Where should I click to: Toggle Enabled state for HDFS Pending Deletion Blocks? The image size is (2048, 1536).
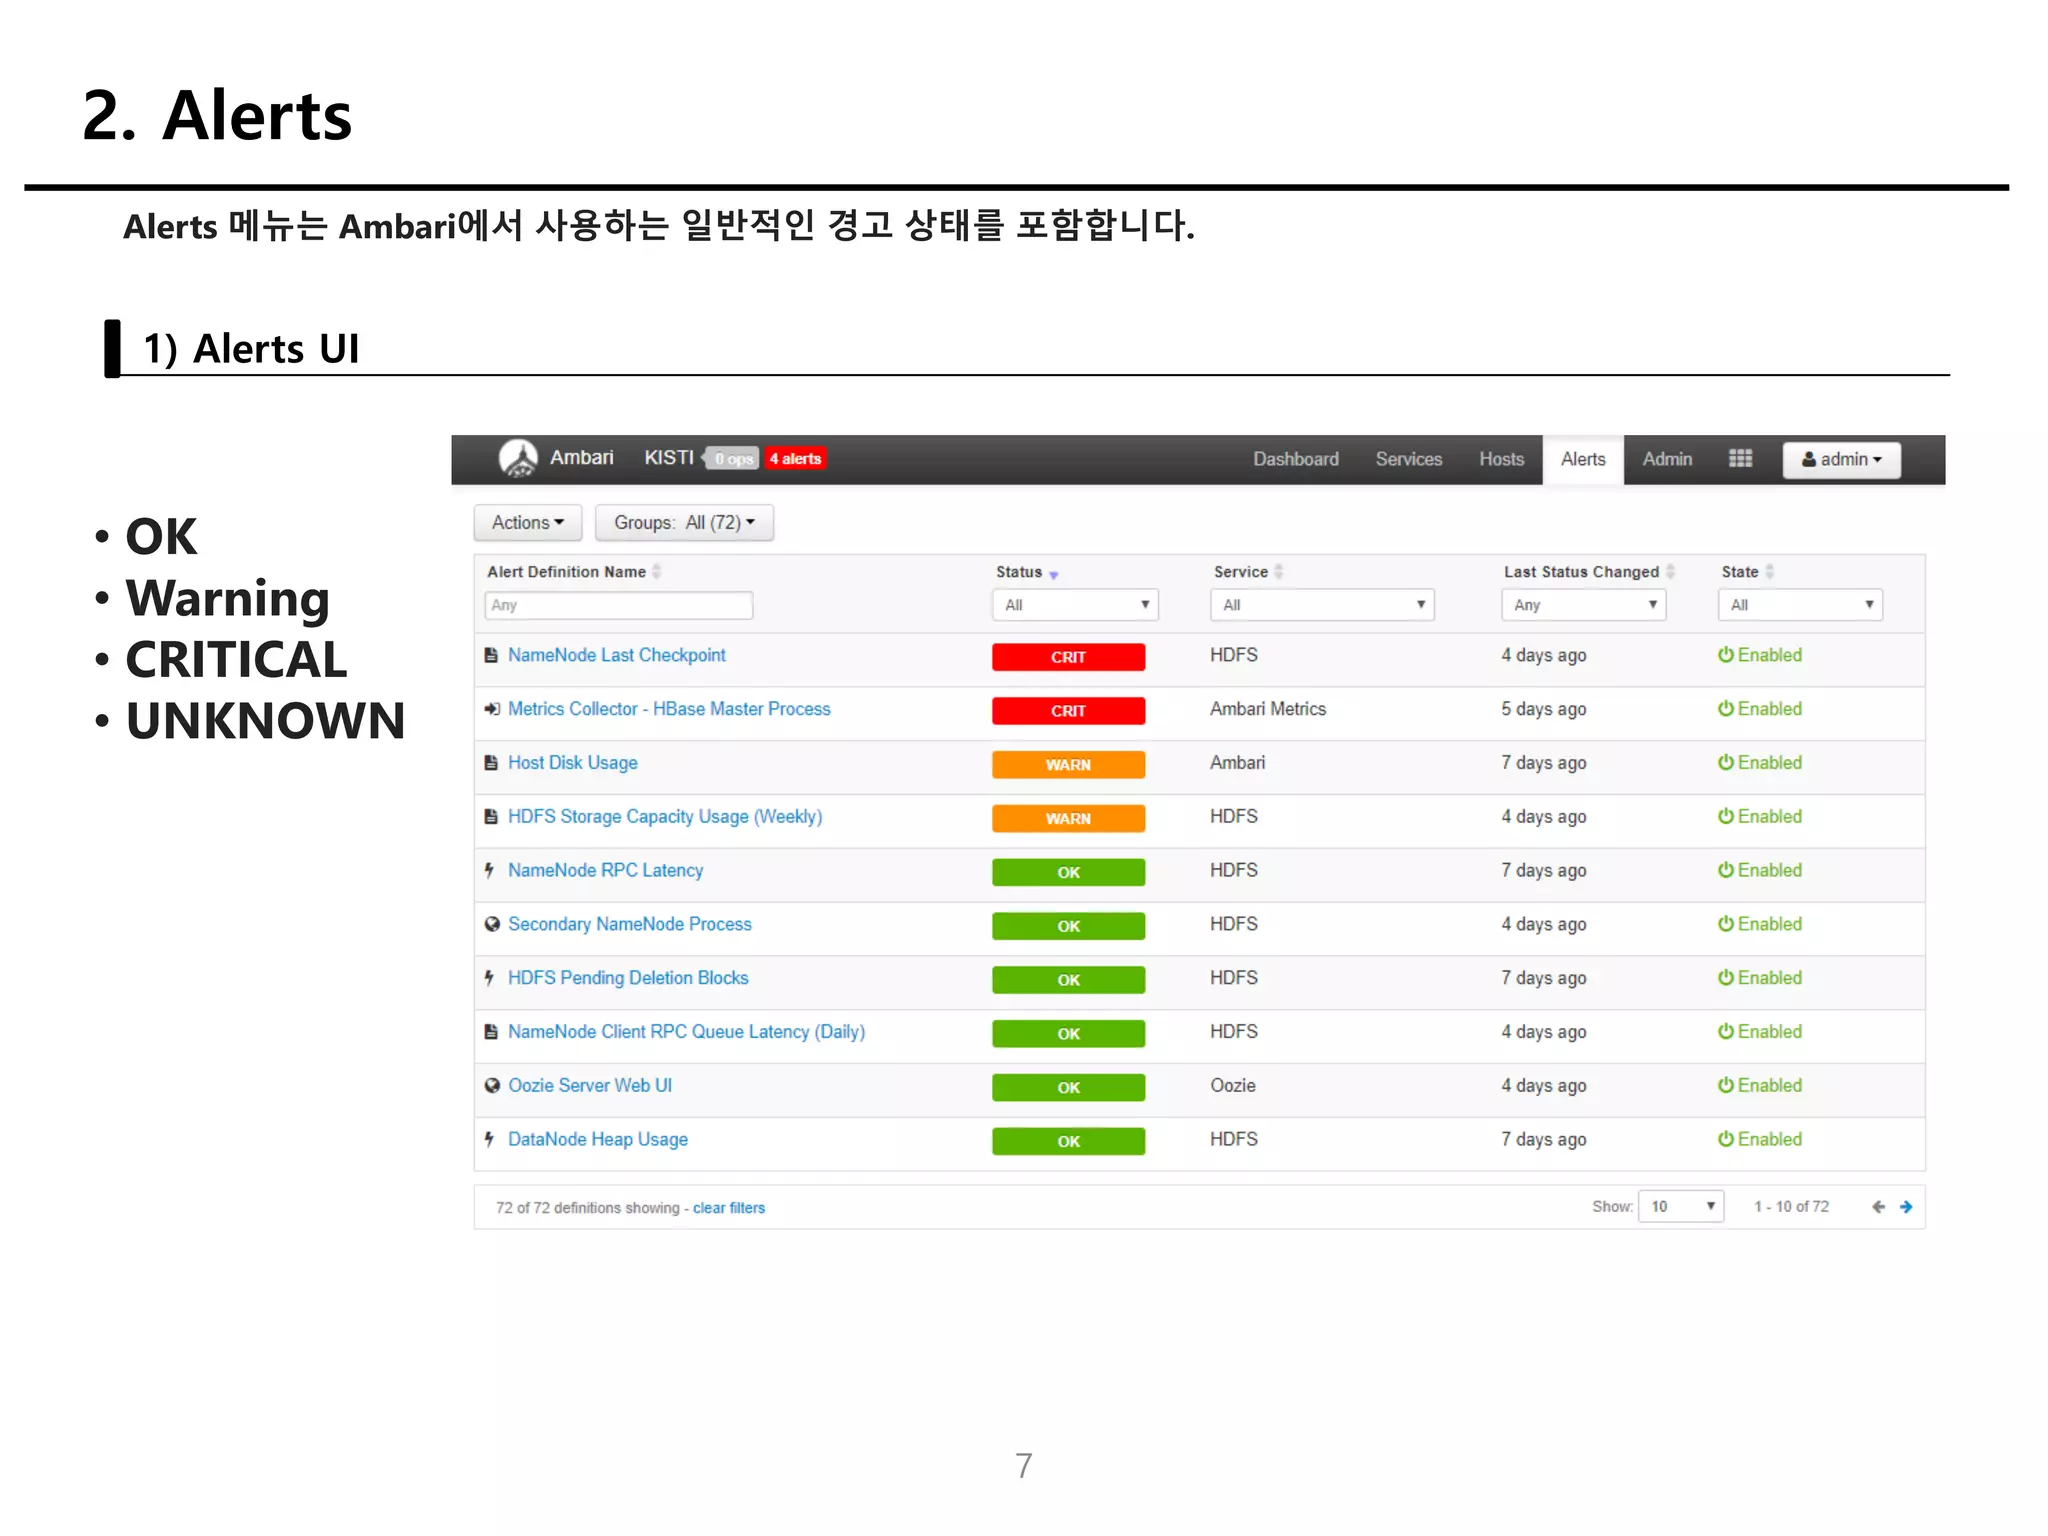click(1760, 978)
